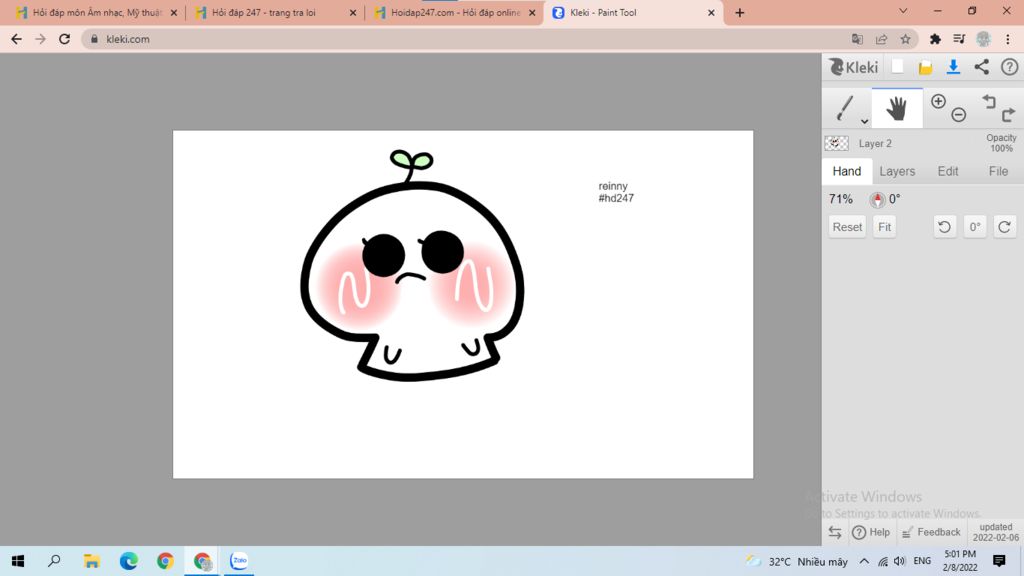Screen dimensions: 1024x576
Task: Open a new browser tab
Action: pyautogui.click(x=739, y=12)
